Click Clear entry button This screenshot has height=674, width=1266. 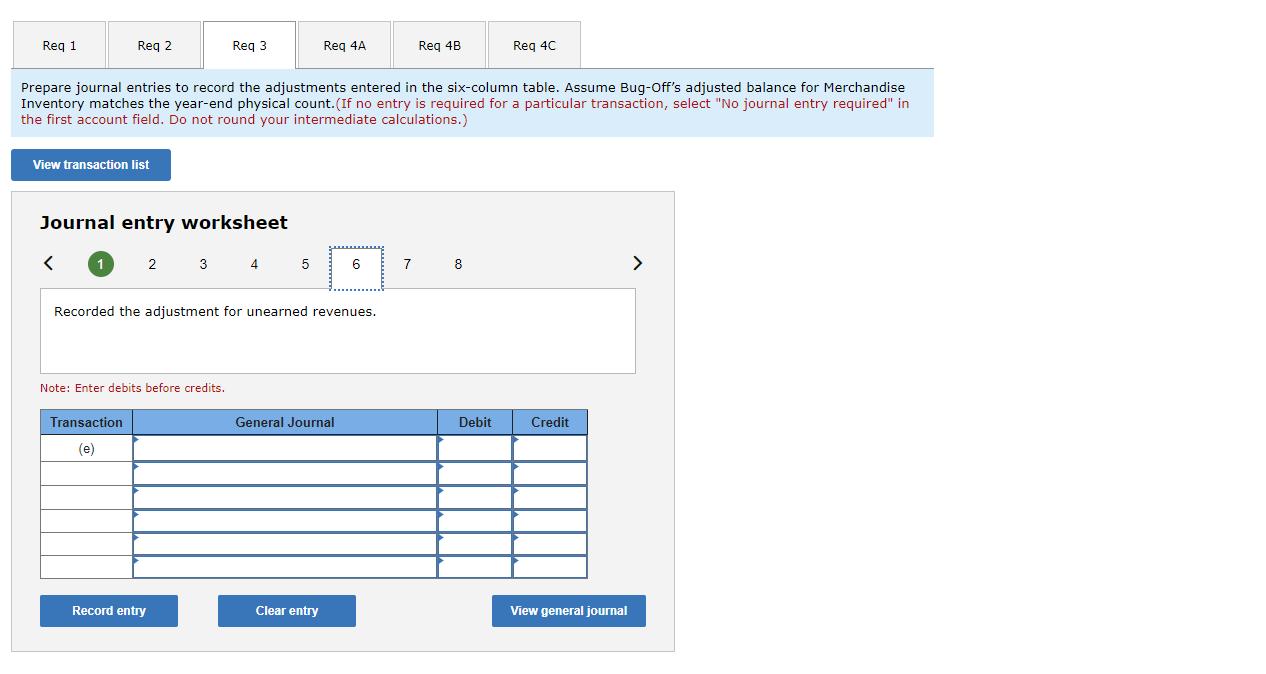coord(287,611)
